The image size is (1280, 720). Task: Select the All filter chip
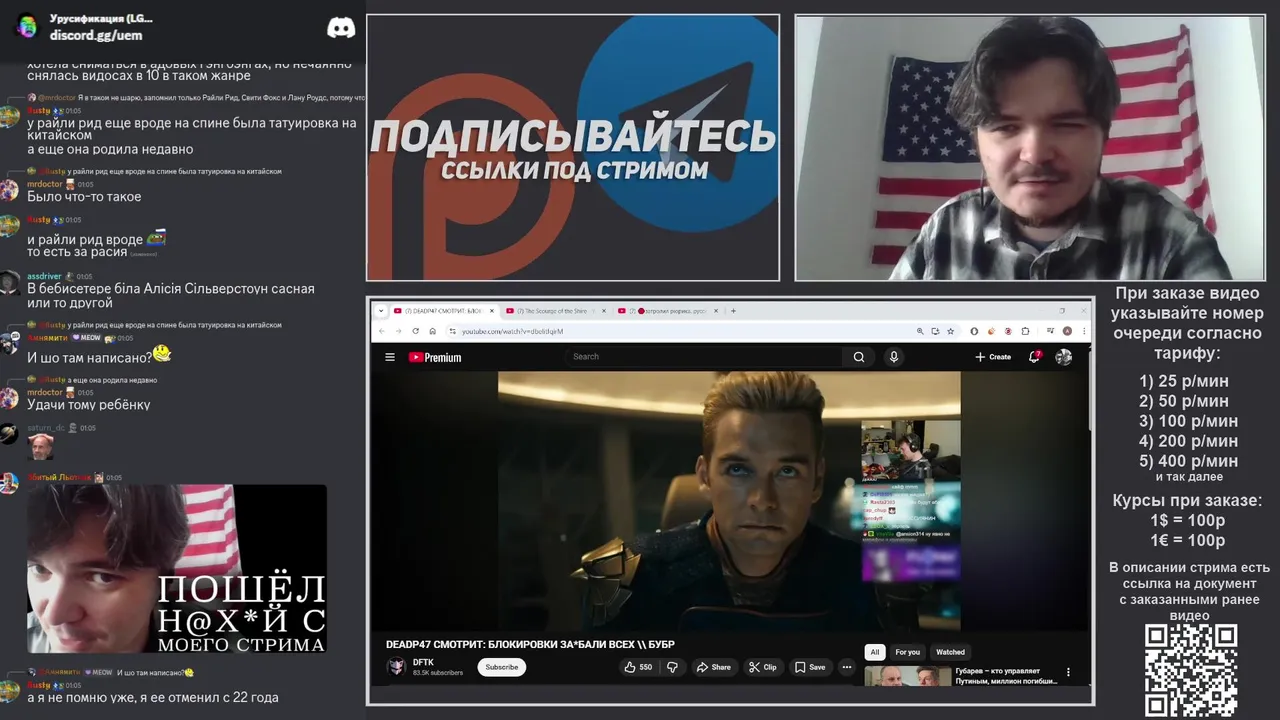(x=874, y=652)
